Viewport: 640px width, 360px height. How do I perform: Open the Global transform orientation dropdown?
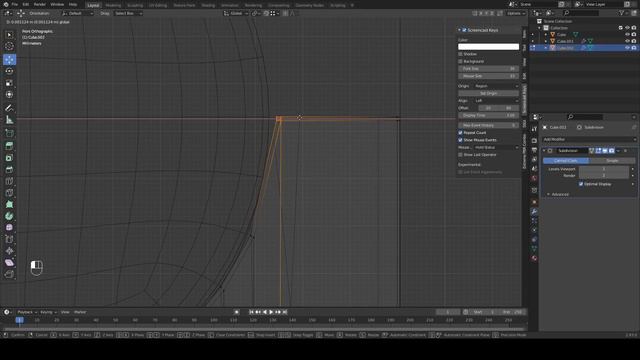point(236,13)
